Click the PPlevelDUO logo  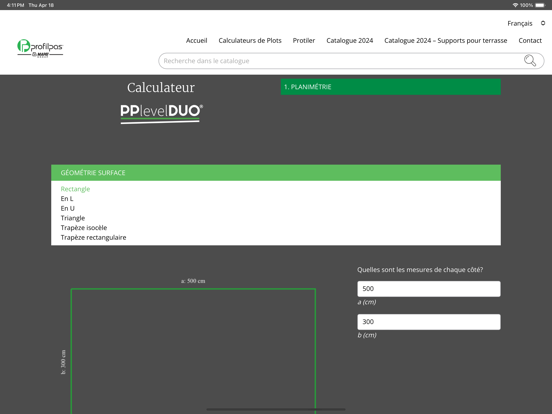pos(162,113)
